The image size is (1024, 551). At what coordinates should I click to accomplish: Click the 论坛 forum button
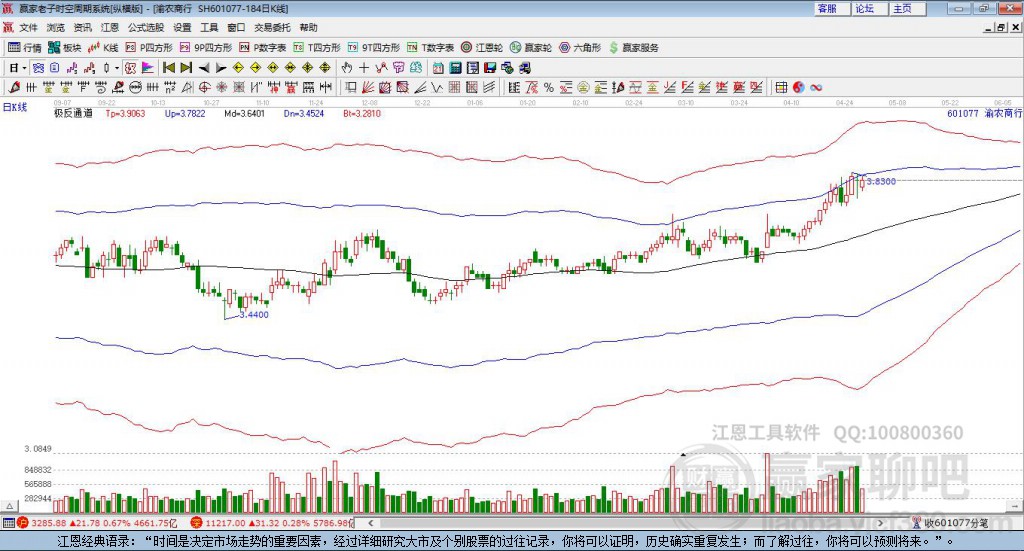(x=865, y=8)
